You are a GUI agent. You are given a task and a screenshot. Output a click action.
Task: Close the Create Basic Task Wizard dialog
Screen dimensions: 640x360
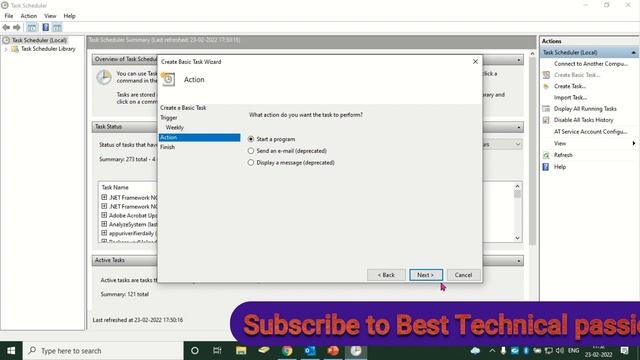tap(475, 62)
